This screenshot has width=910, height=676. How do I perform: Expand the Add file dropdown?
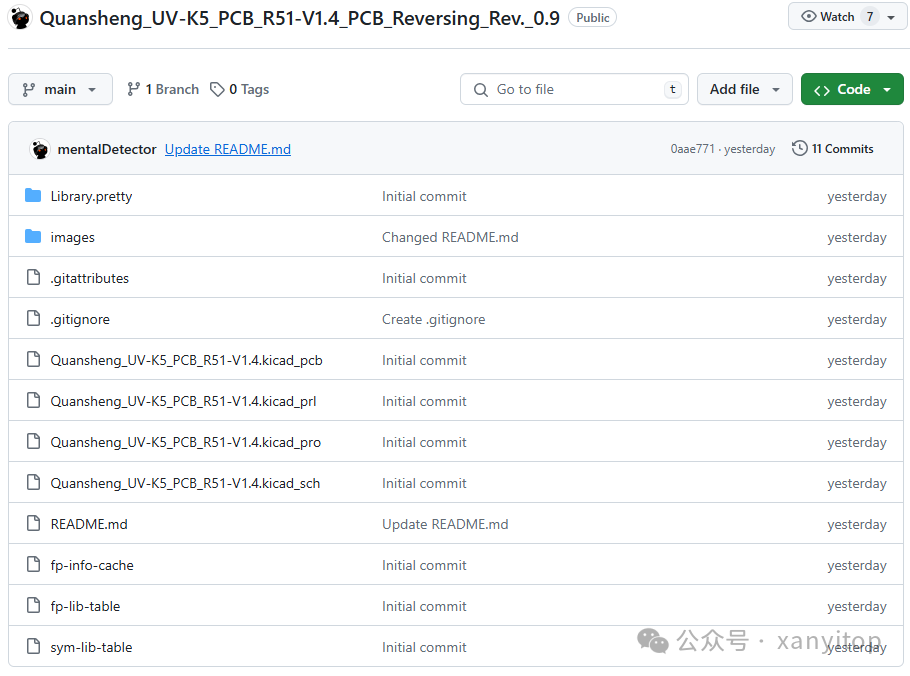(744, 89)
